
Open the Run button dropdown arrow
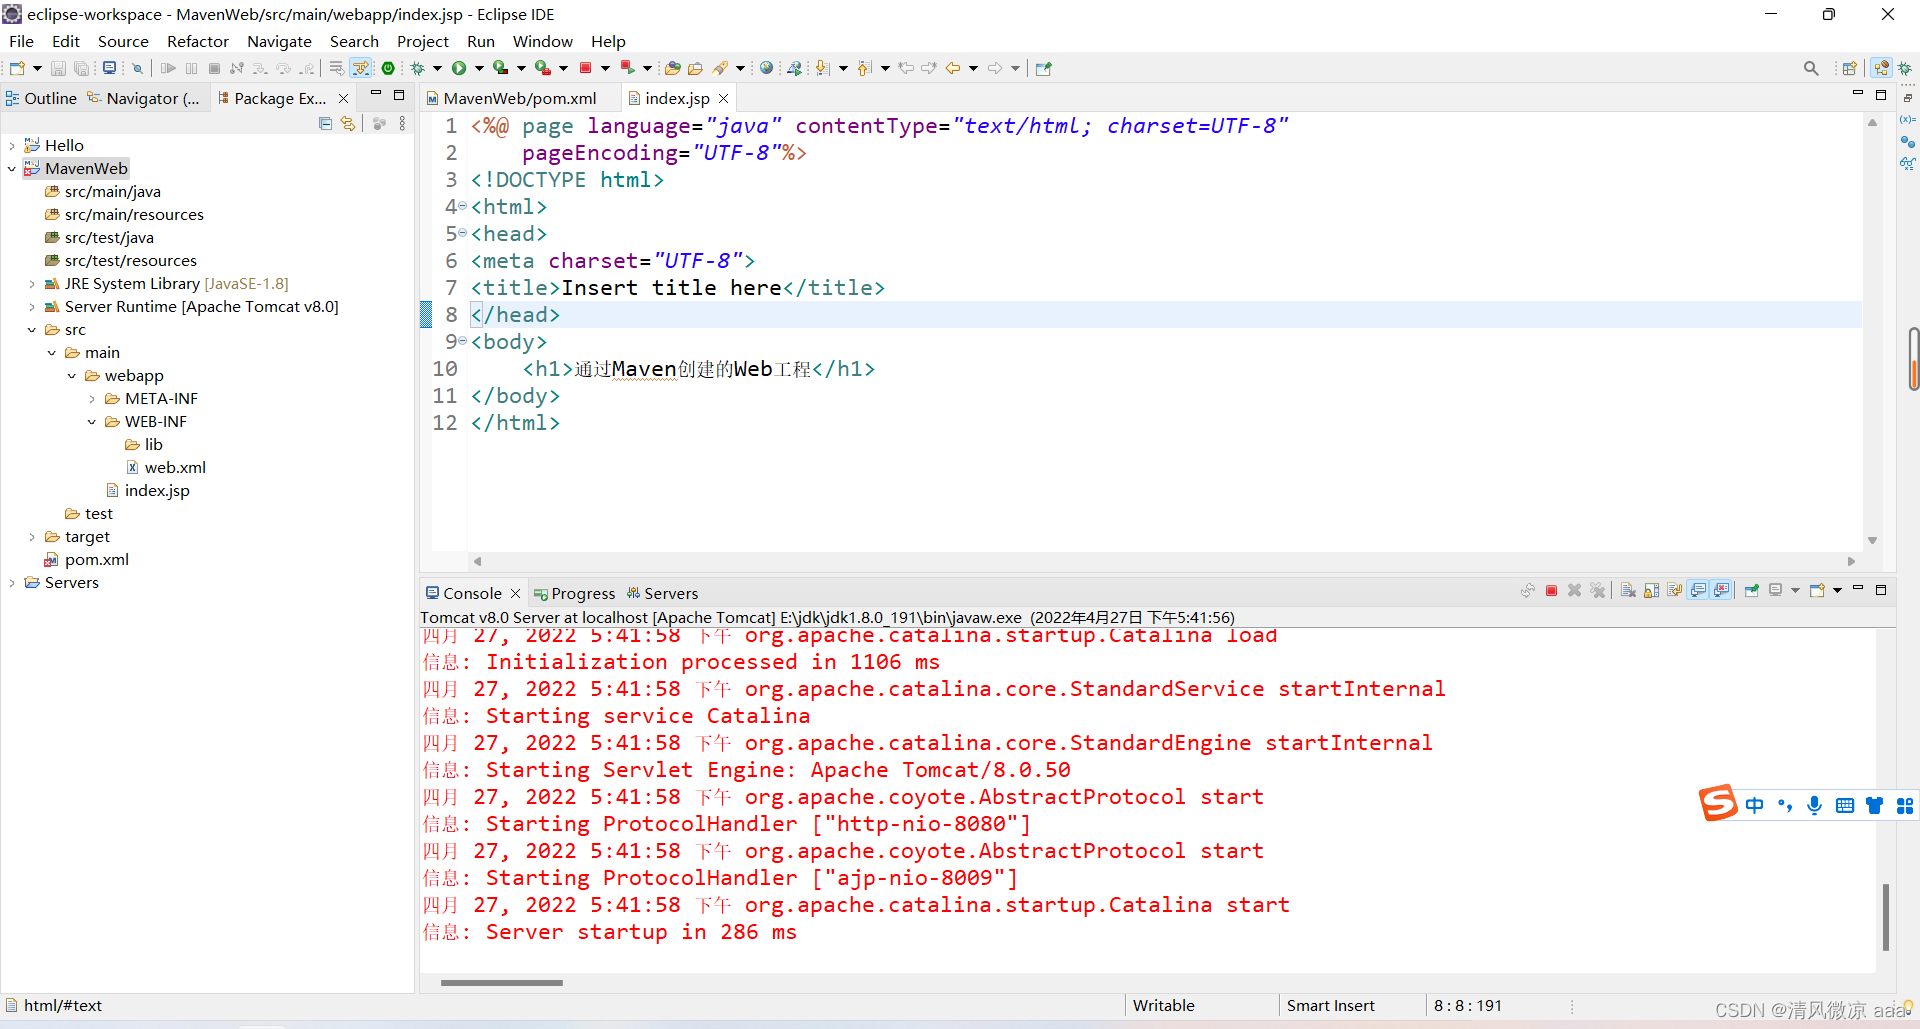pos(479,68)
